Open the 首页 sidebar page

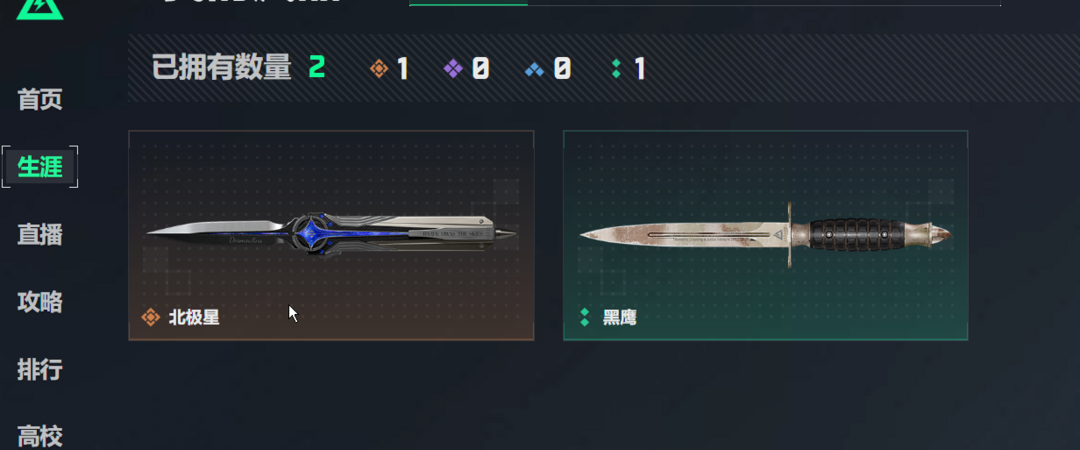[x=40, y=99]
